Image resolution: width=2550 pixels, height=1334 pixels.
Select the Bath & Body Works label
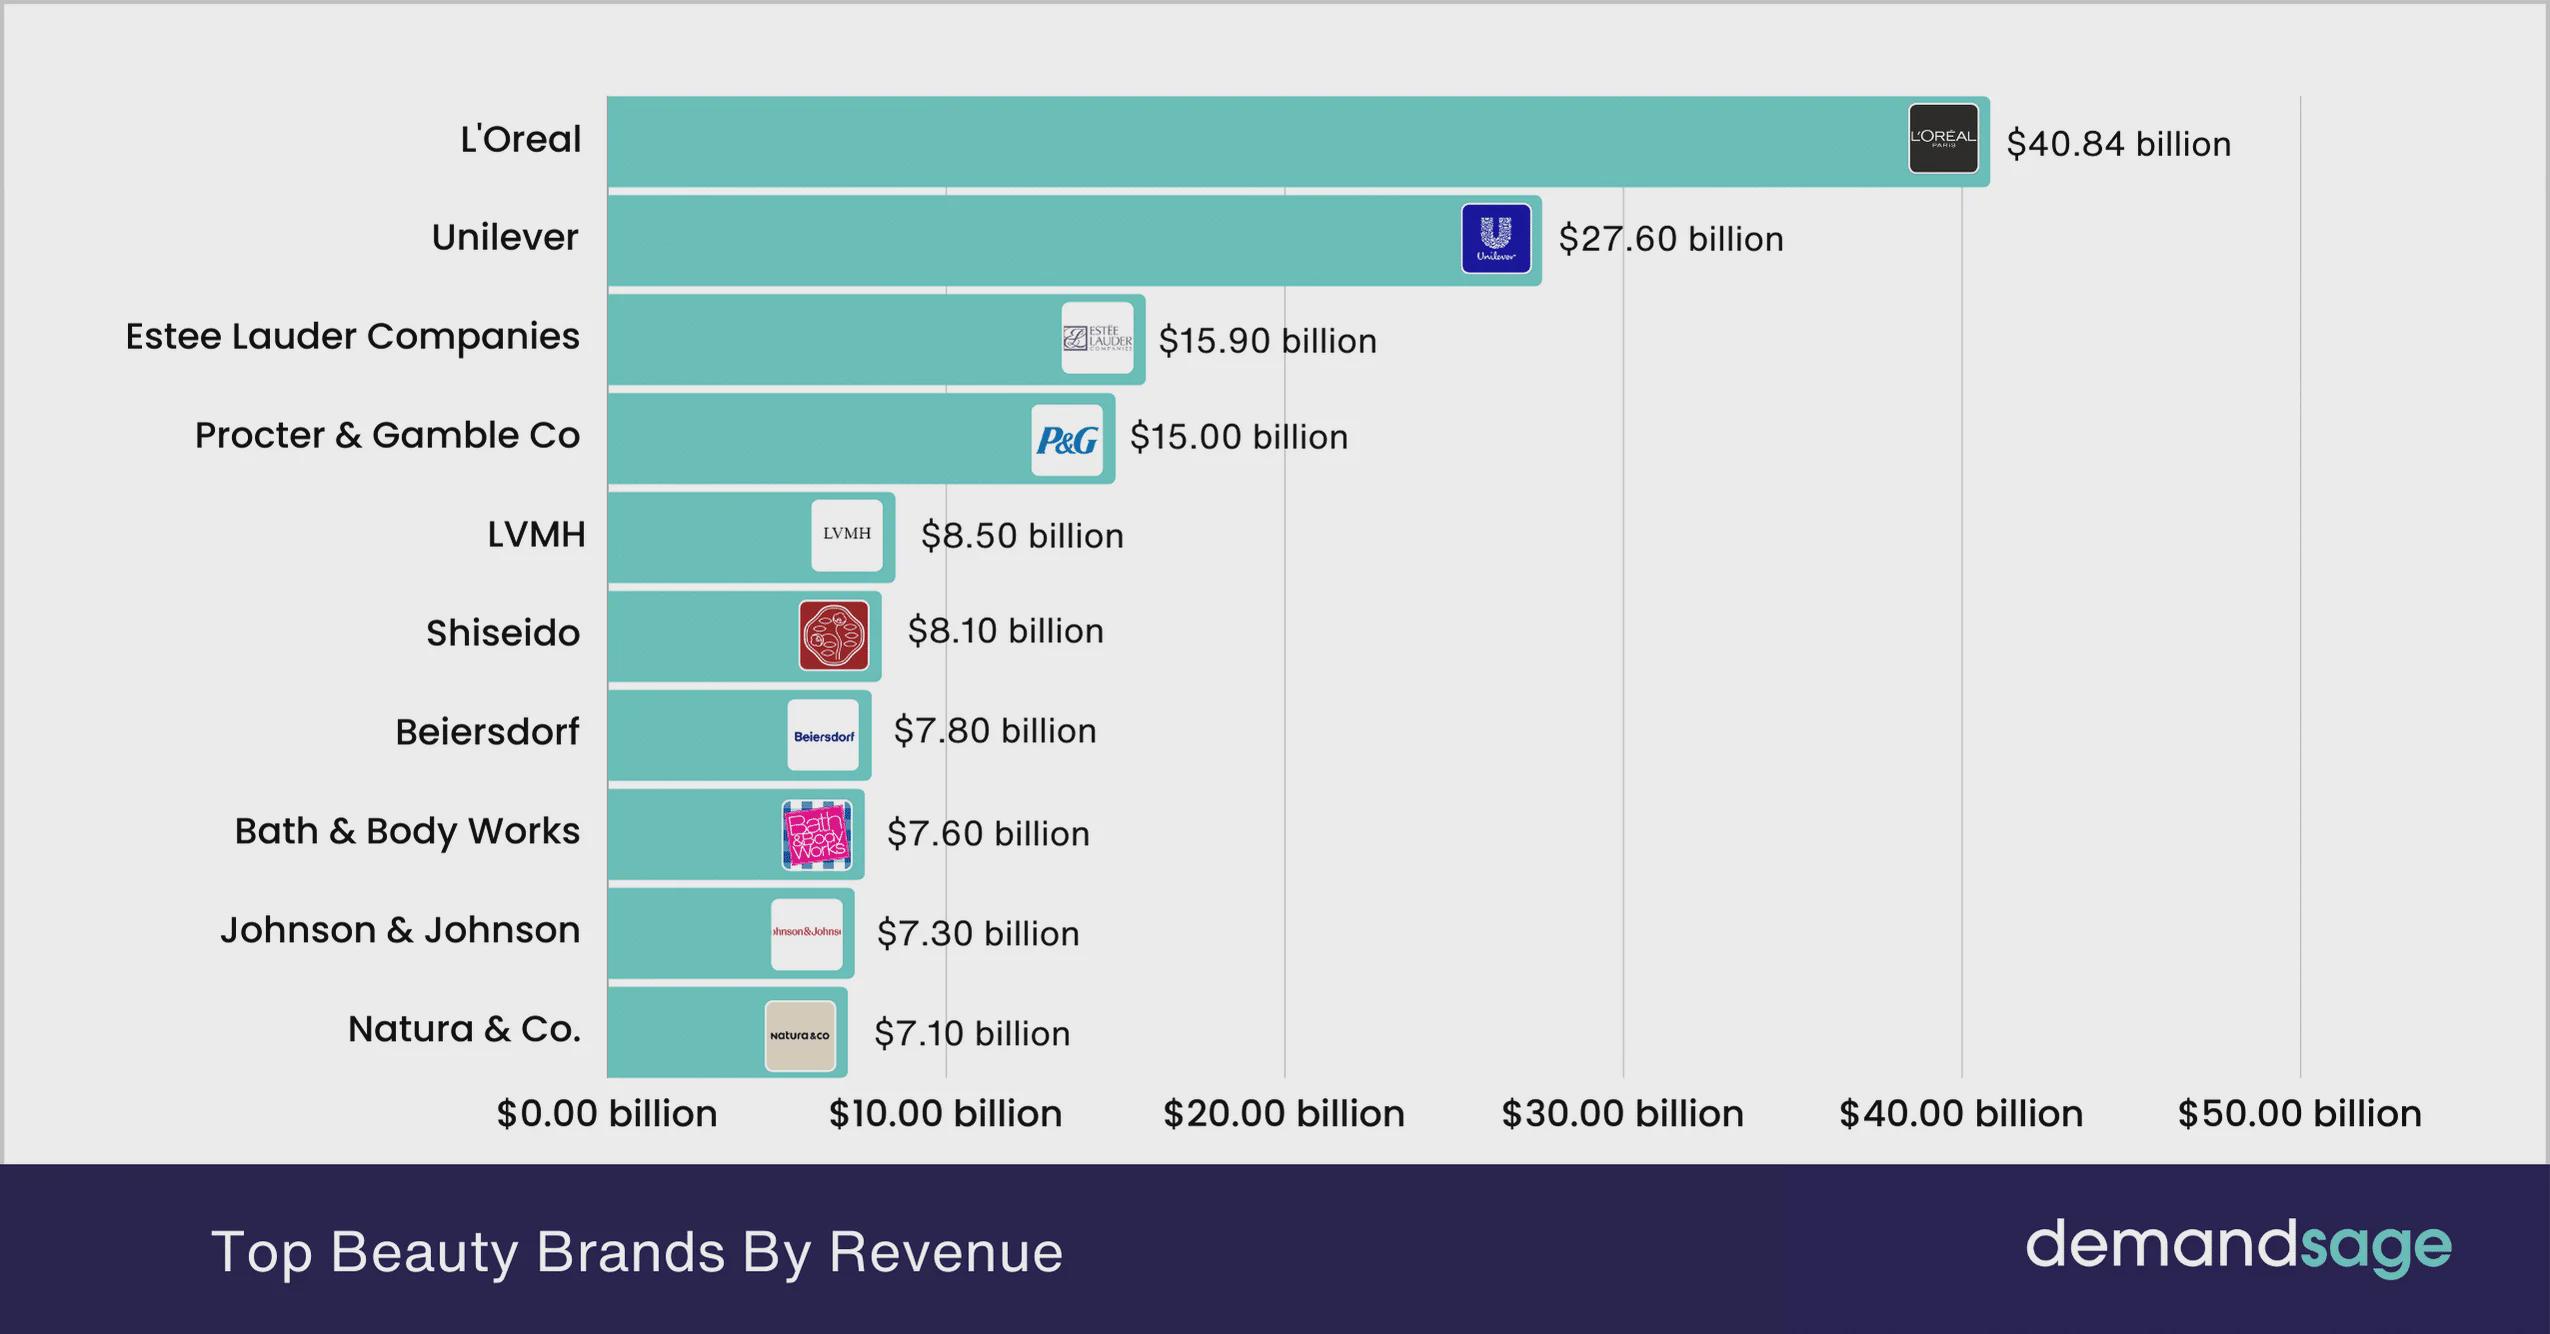[x=407, y=831]
